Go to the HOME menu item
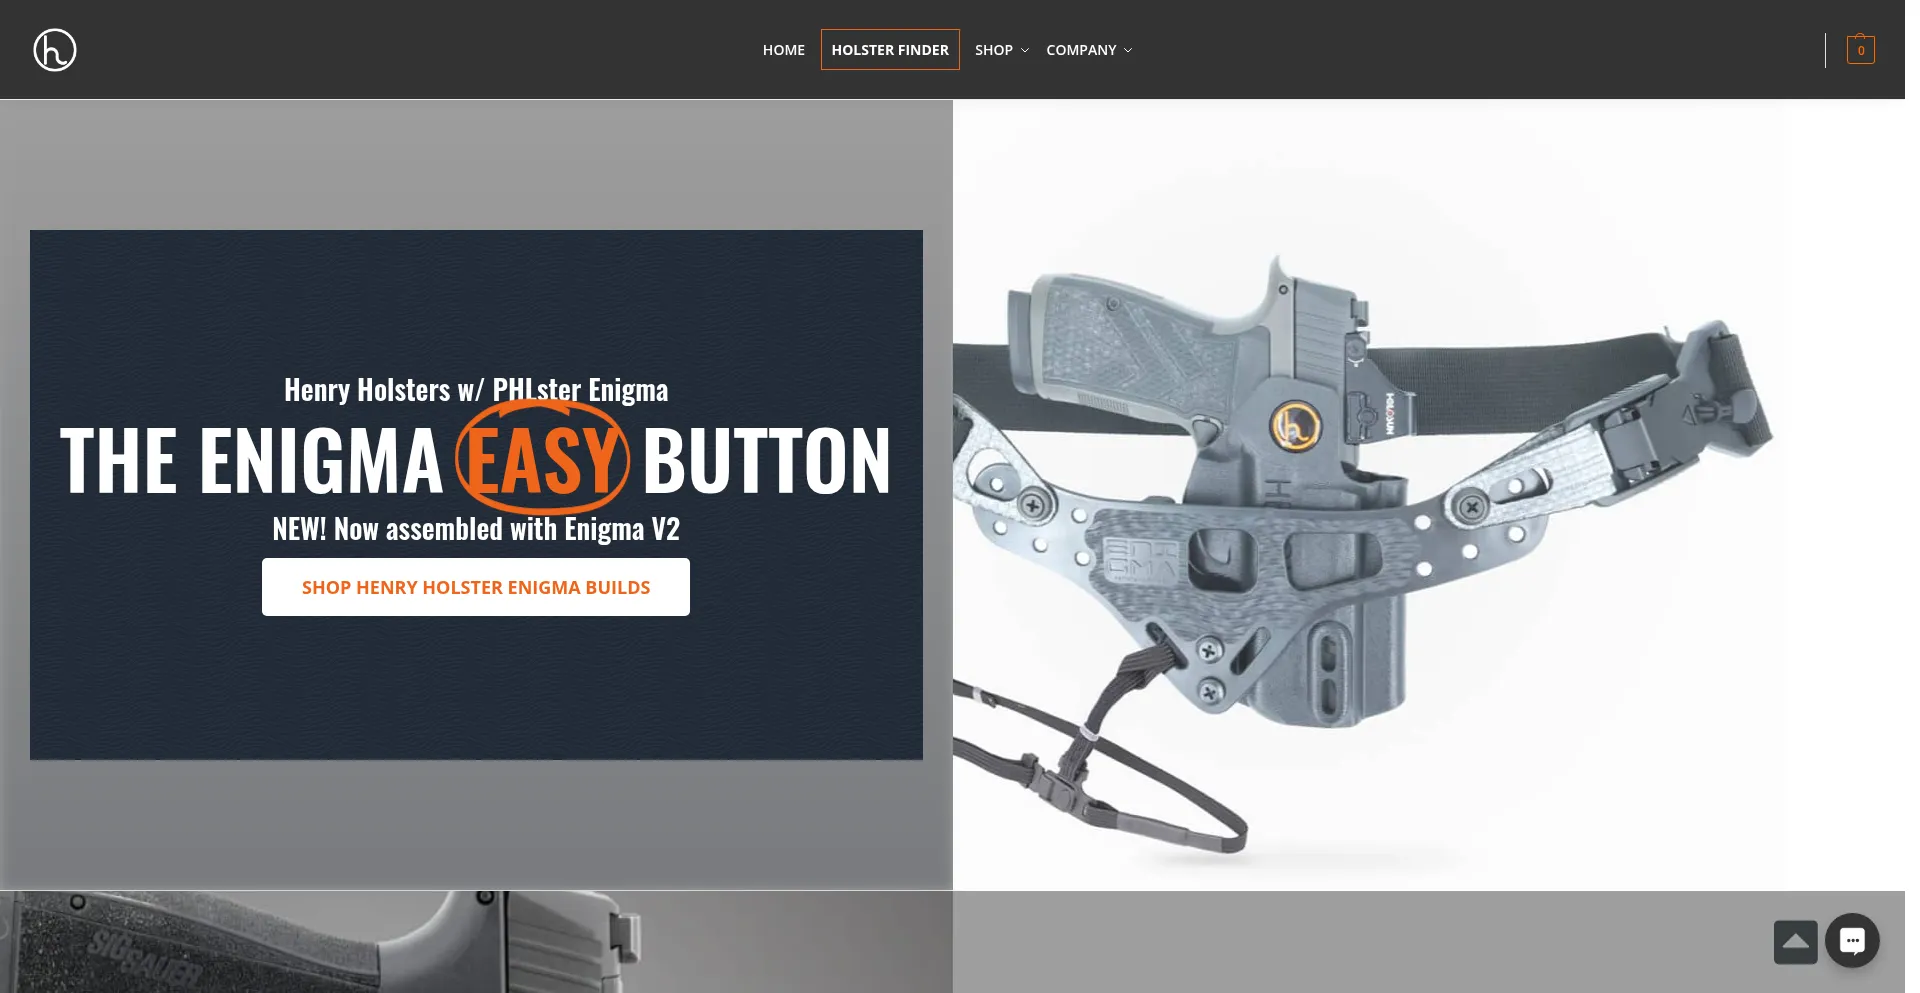The image size is (1920, 993). click(783, 50)
